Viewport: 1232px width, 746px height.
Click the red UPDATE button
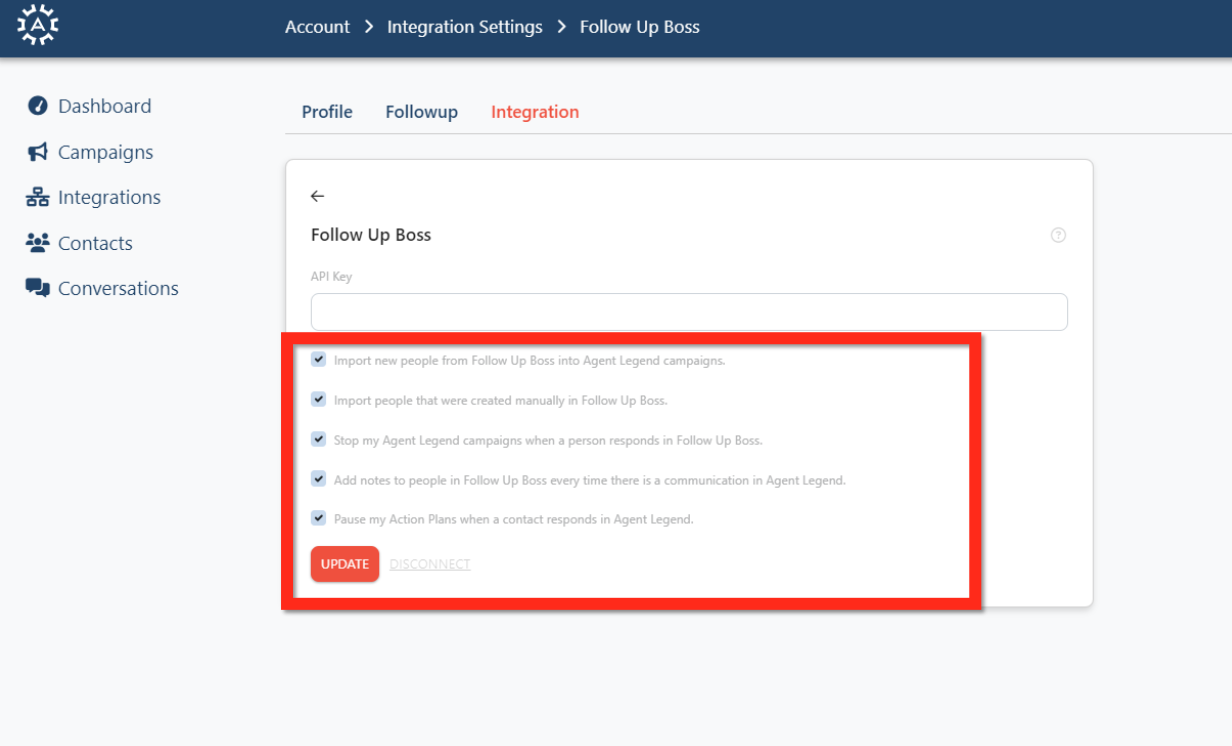coord(345,564)
